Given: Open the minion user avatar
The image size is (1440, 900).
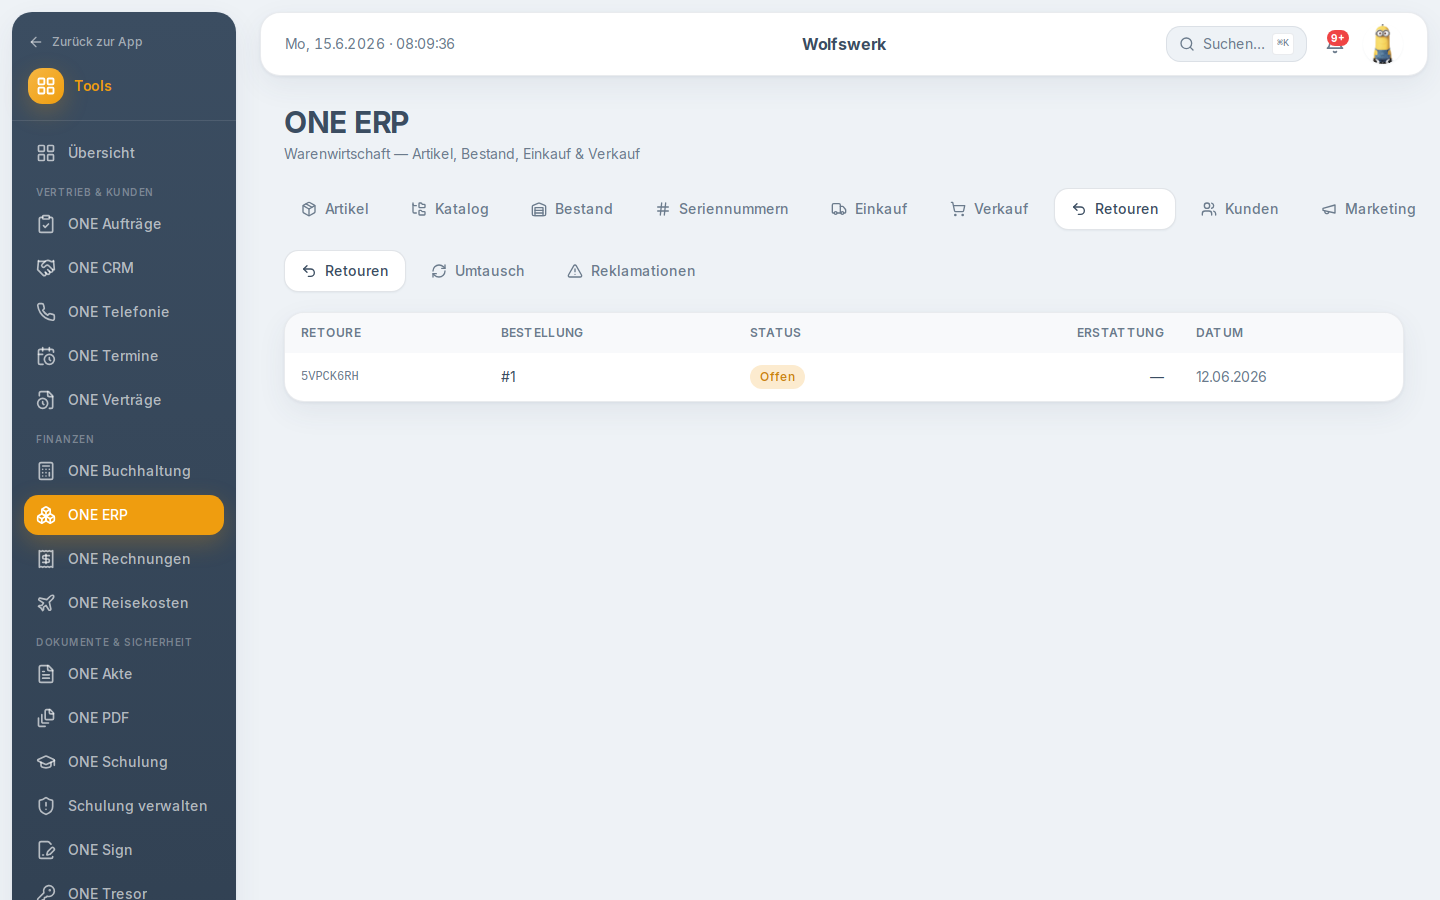Looking at the screenshot, I should click(x=1383, y=44).
